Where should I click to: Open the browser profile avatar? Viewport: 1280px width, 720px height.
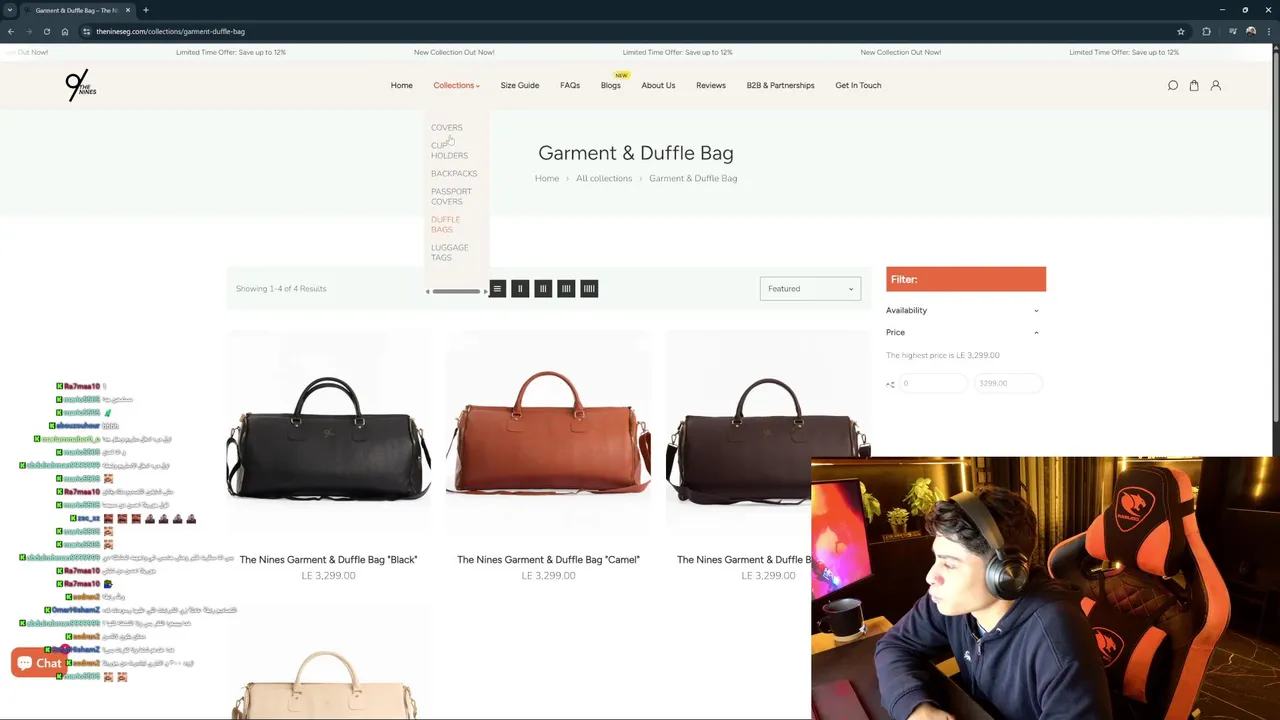coord(1251,31)
